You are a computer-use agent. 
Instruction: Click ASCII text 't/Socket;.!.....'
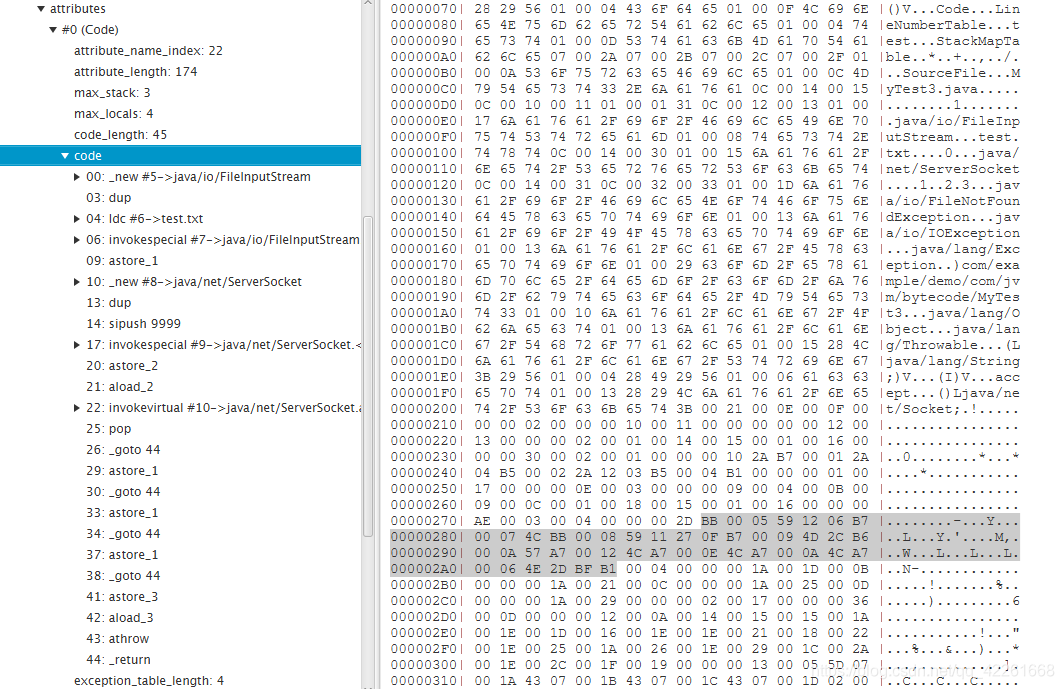tap(952, 409)
